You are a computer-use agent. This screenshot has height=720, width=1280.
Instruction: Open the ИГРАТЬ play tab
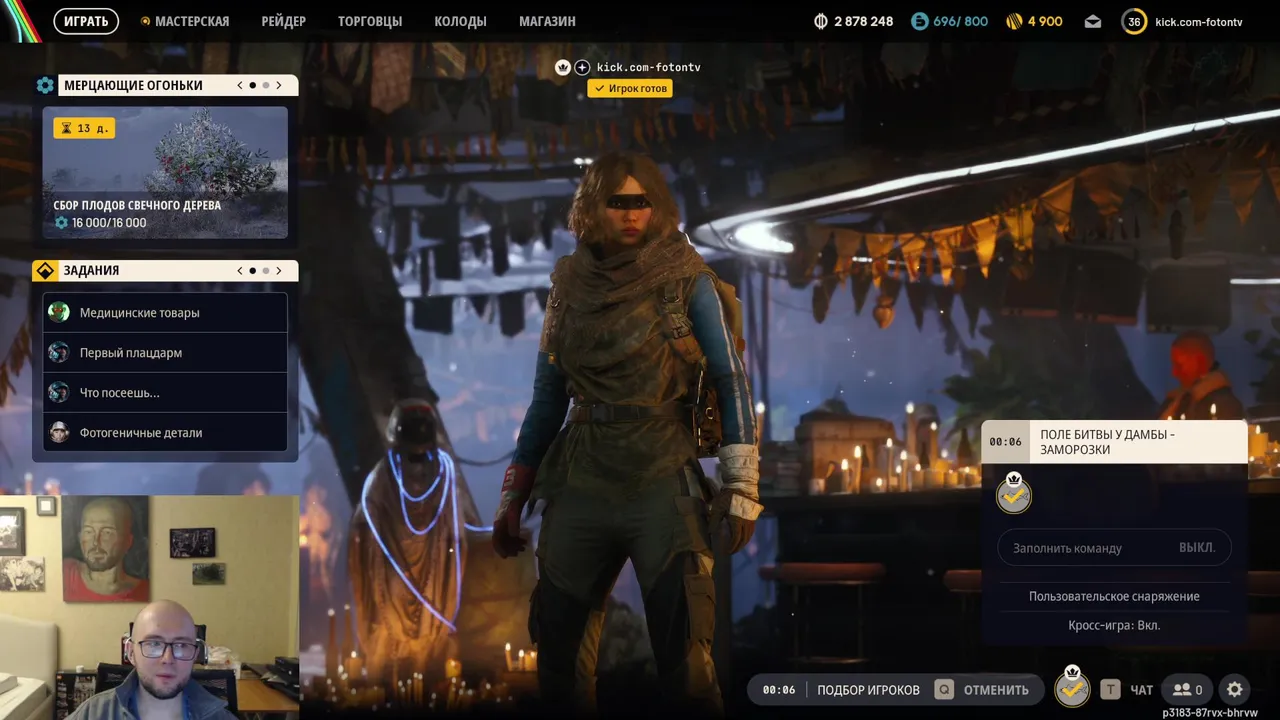[x=86, y=21]
